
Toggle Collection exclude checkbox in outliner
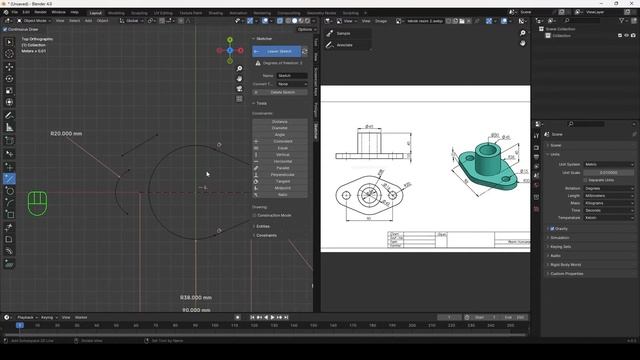click(620, 36)
